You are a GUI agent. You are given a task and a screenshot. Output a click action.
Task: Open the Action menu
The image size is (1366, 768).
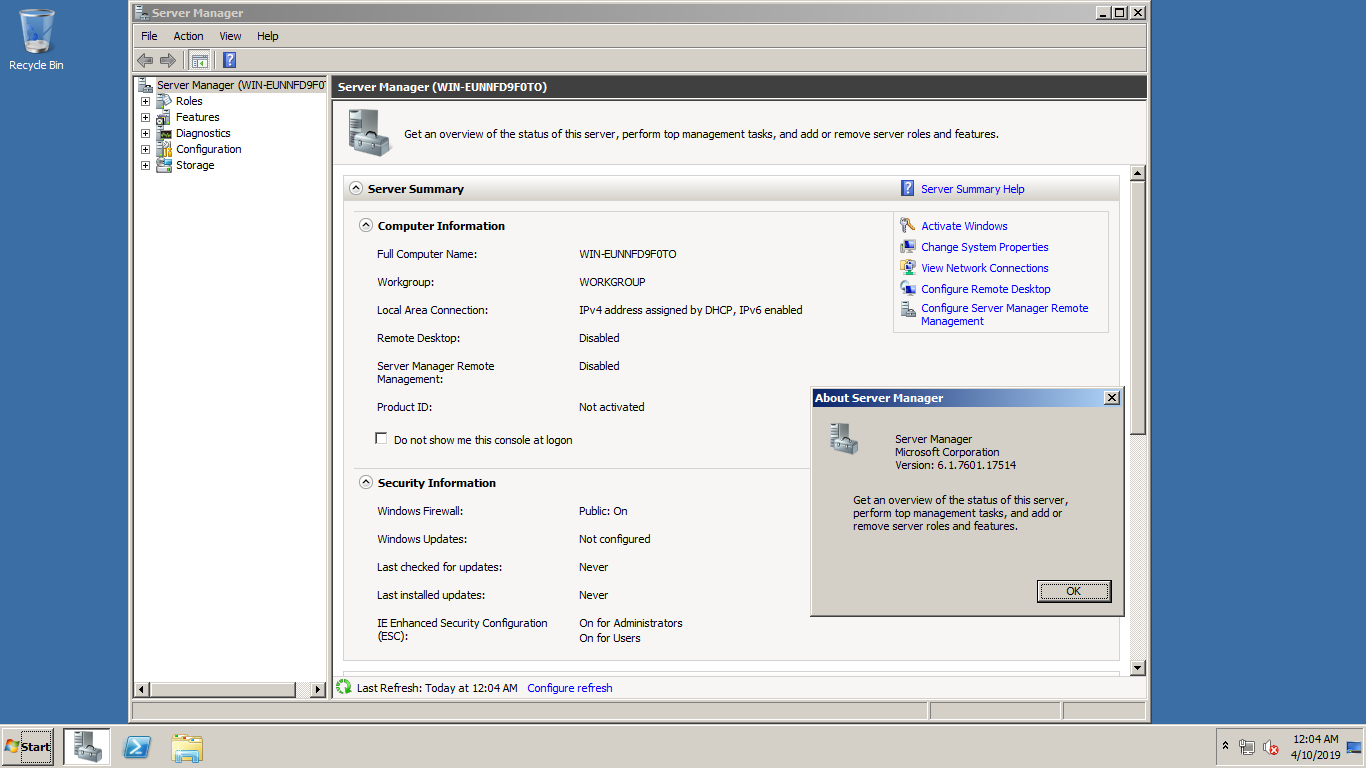pos(188,36)
